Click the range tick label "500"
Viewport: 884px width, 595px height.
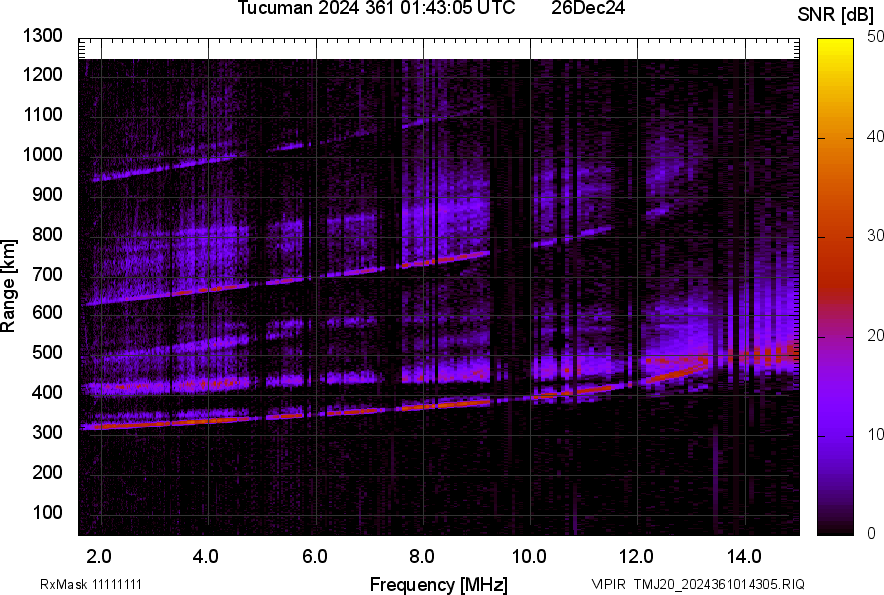click(x=47, y=352)
